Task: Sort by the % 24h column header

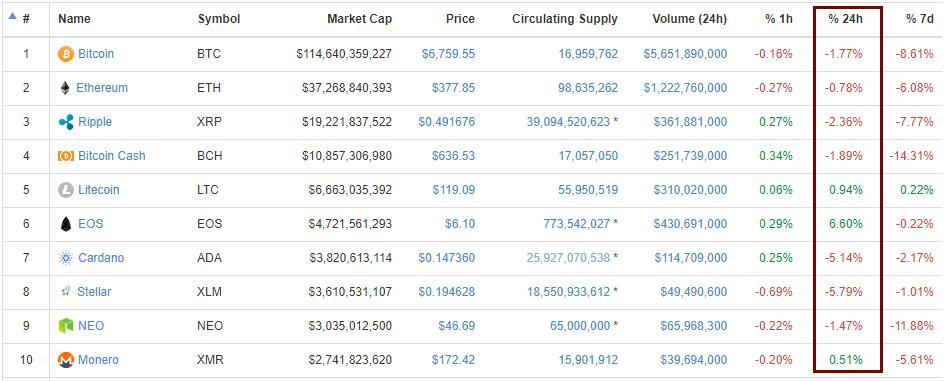Action: (845, 19)
